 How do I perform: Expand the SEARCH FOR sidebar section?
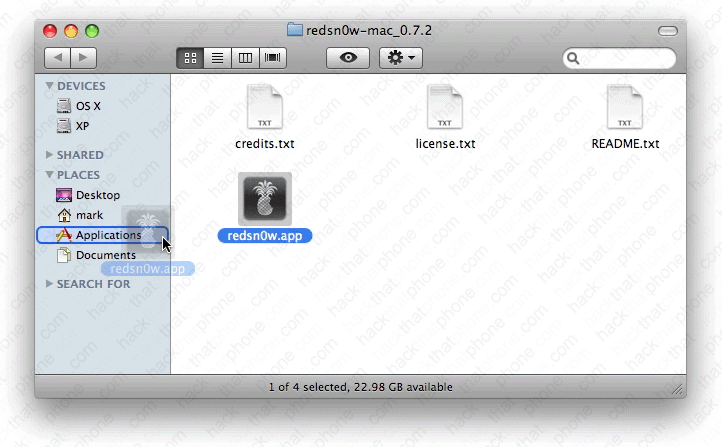click(50, 284)
